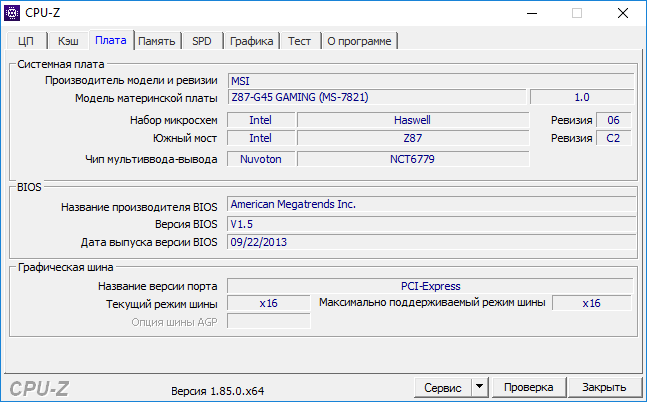Click the Intel value beside Южный мост

point(261,138)
